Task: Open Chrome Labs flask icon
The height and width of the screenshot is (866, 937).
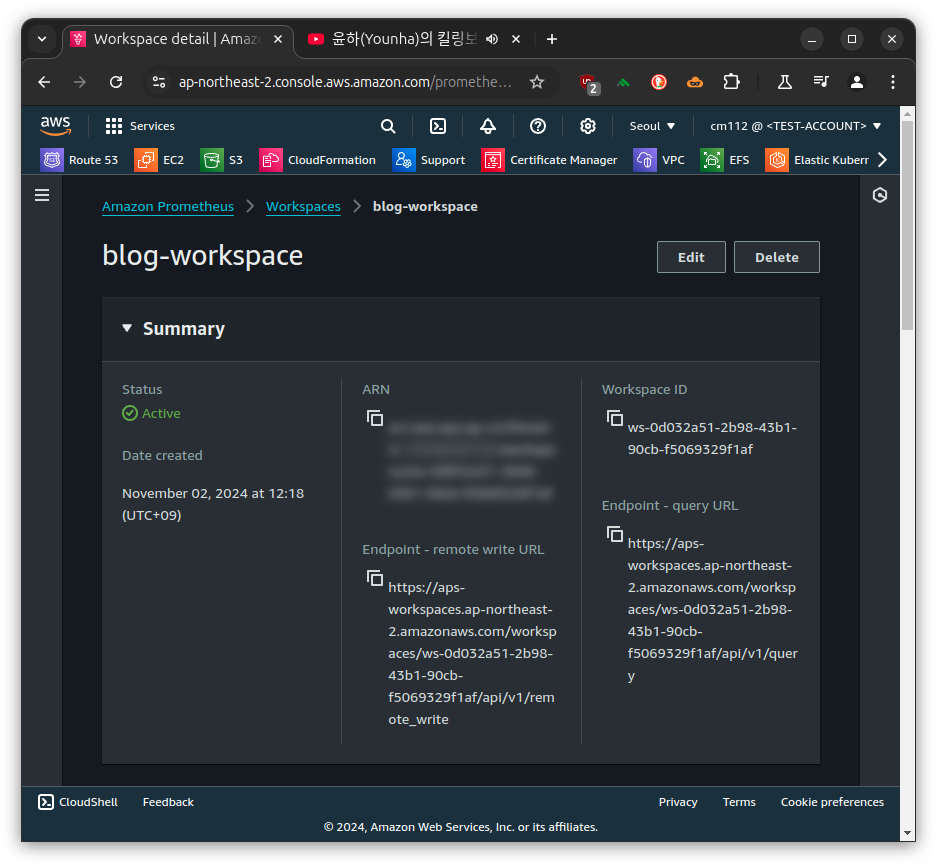Action: point(785,82)
